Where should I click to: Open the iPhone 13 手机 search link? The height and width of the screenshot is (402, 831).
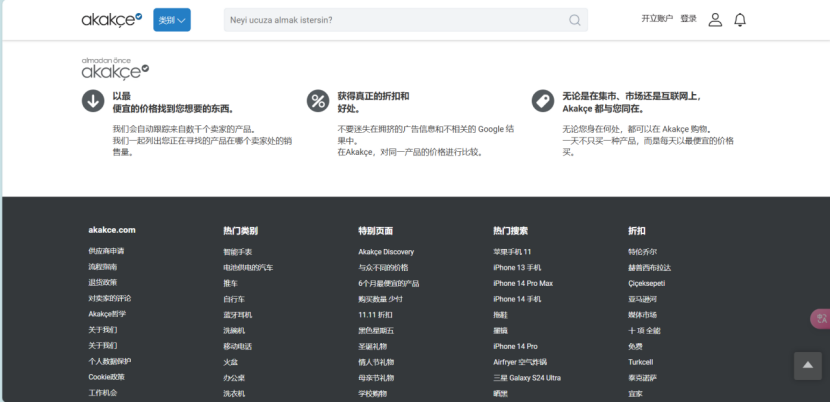coord(517,268)
